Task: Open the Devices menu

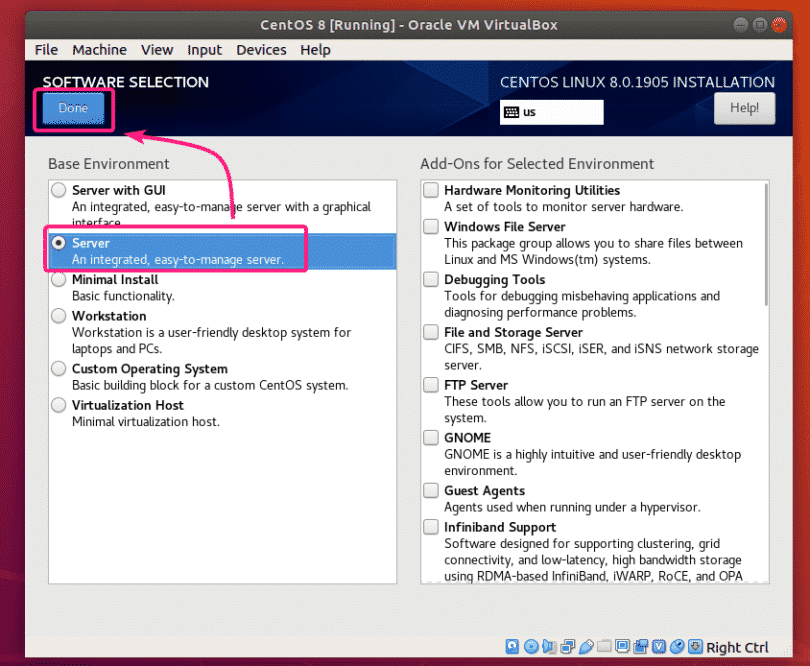Action: [261, 49]
